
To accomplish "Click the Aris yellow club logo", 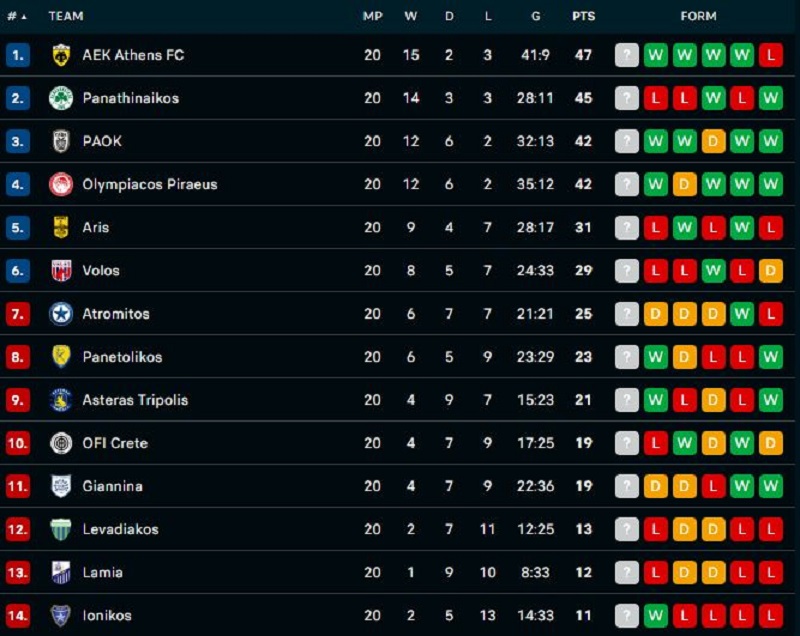I will tap(61, 227).
